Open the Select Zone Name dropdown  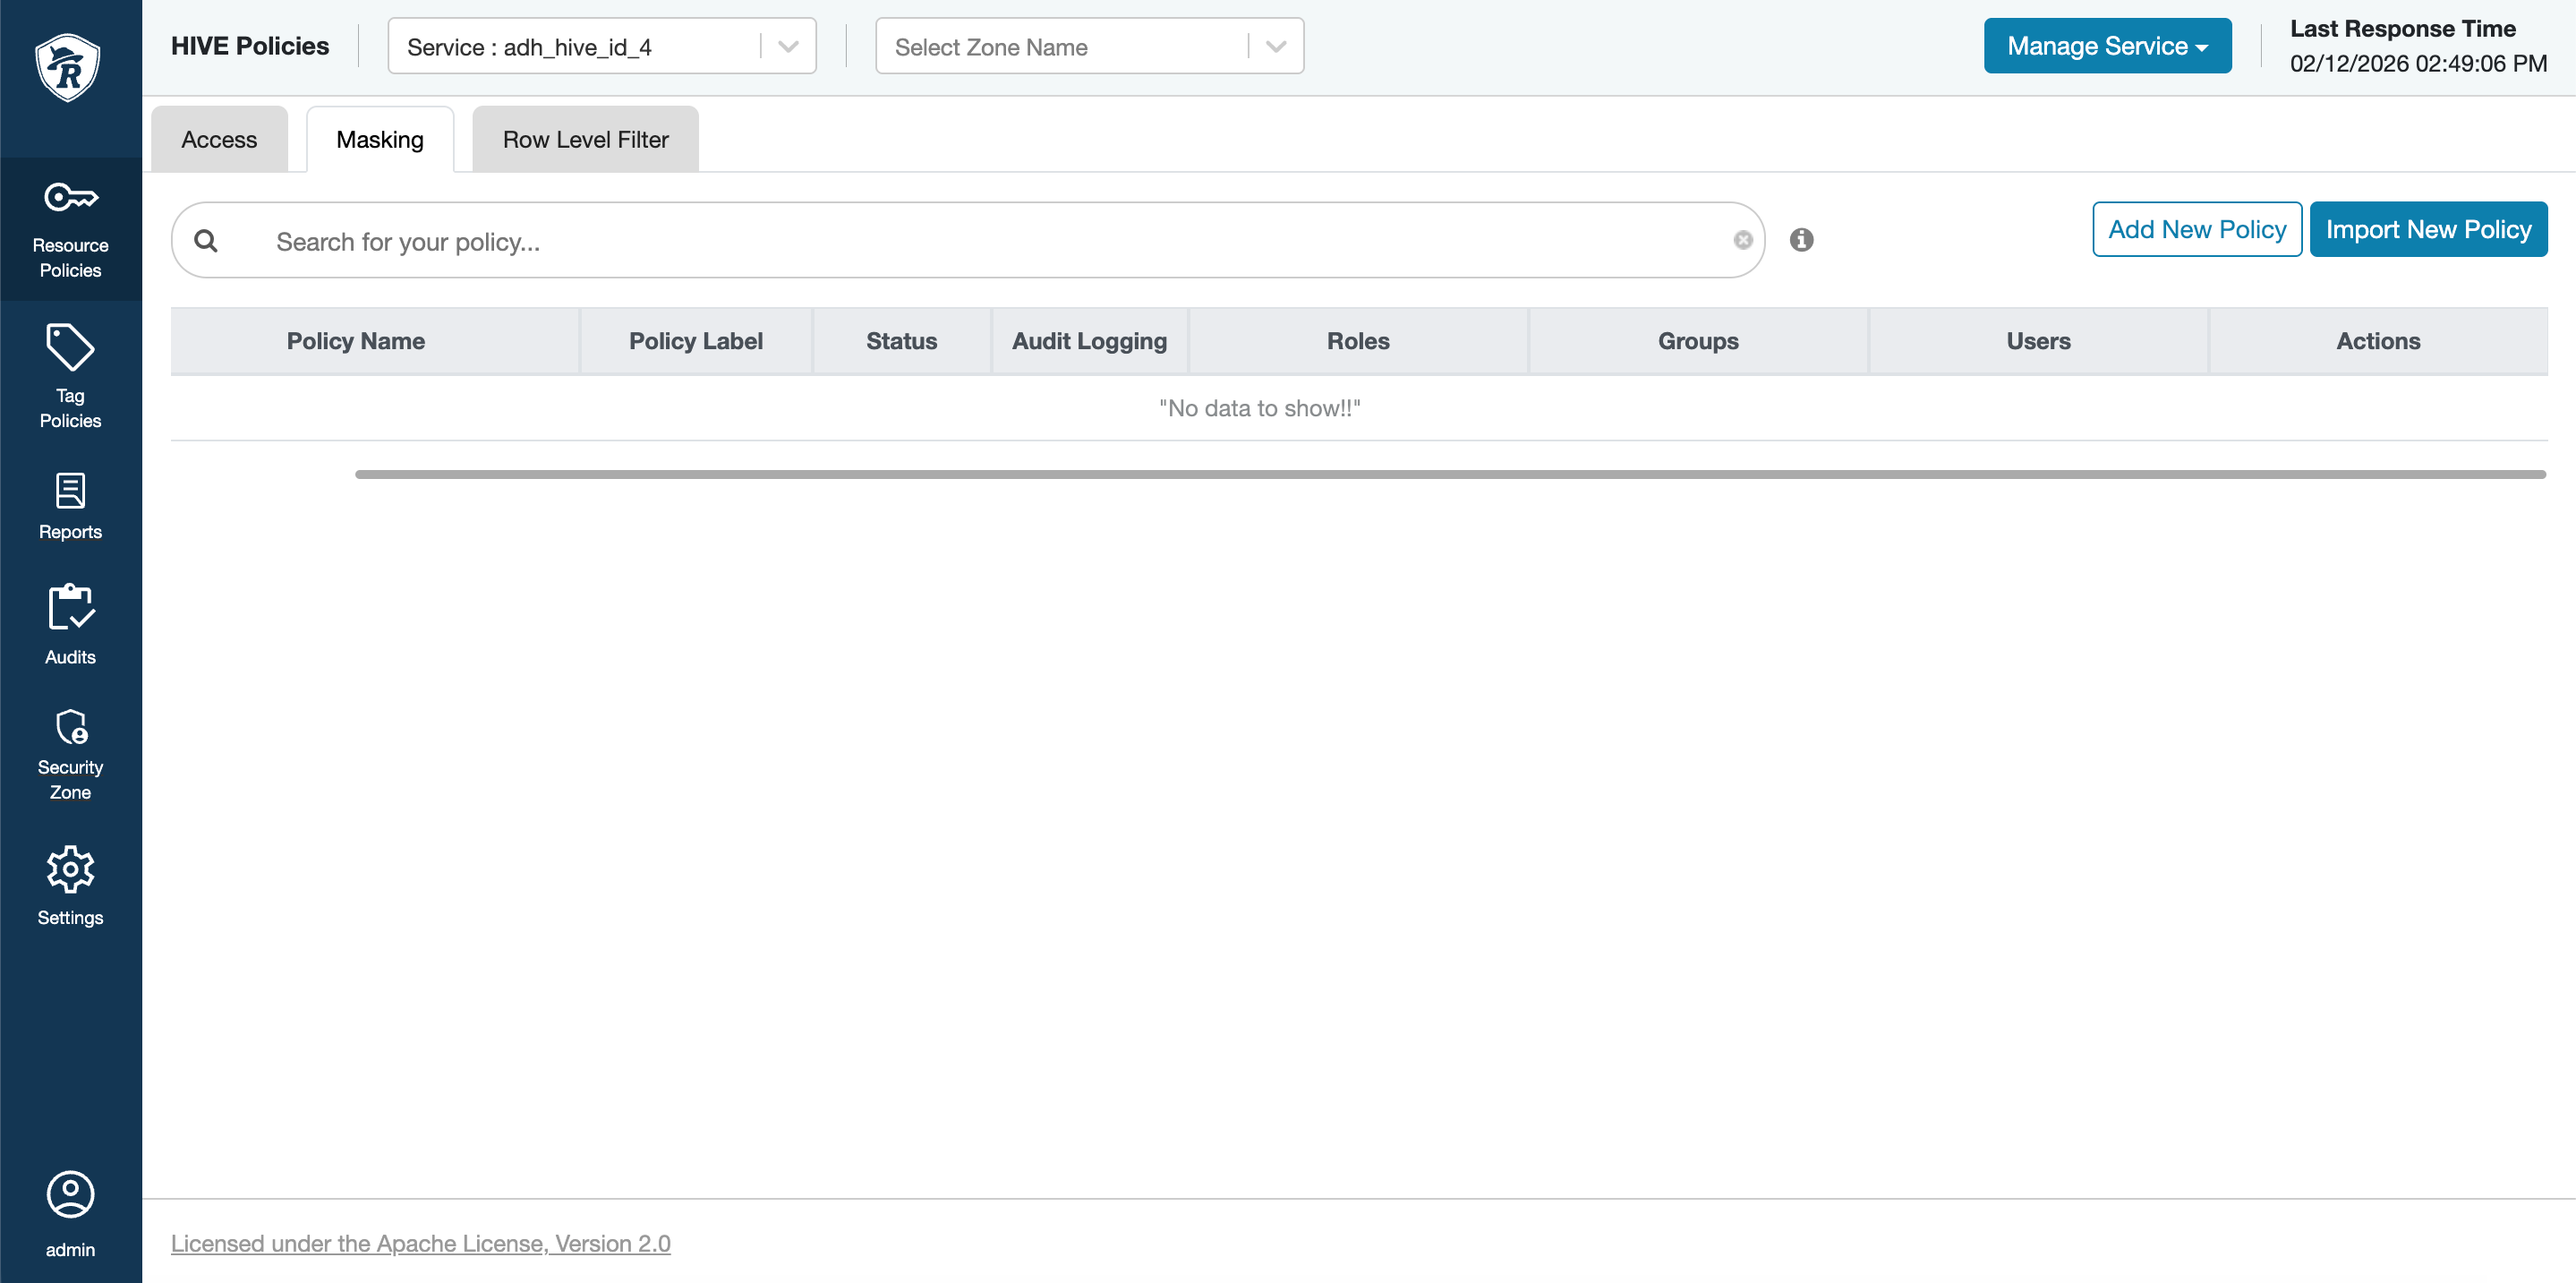tap(1276, 45)
